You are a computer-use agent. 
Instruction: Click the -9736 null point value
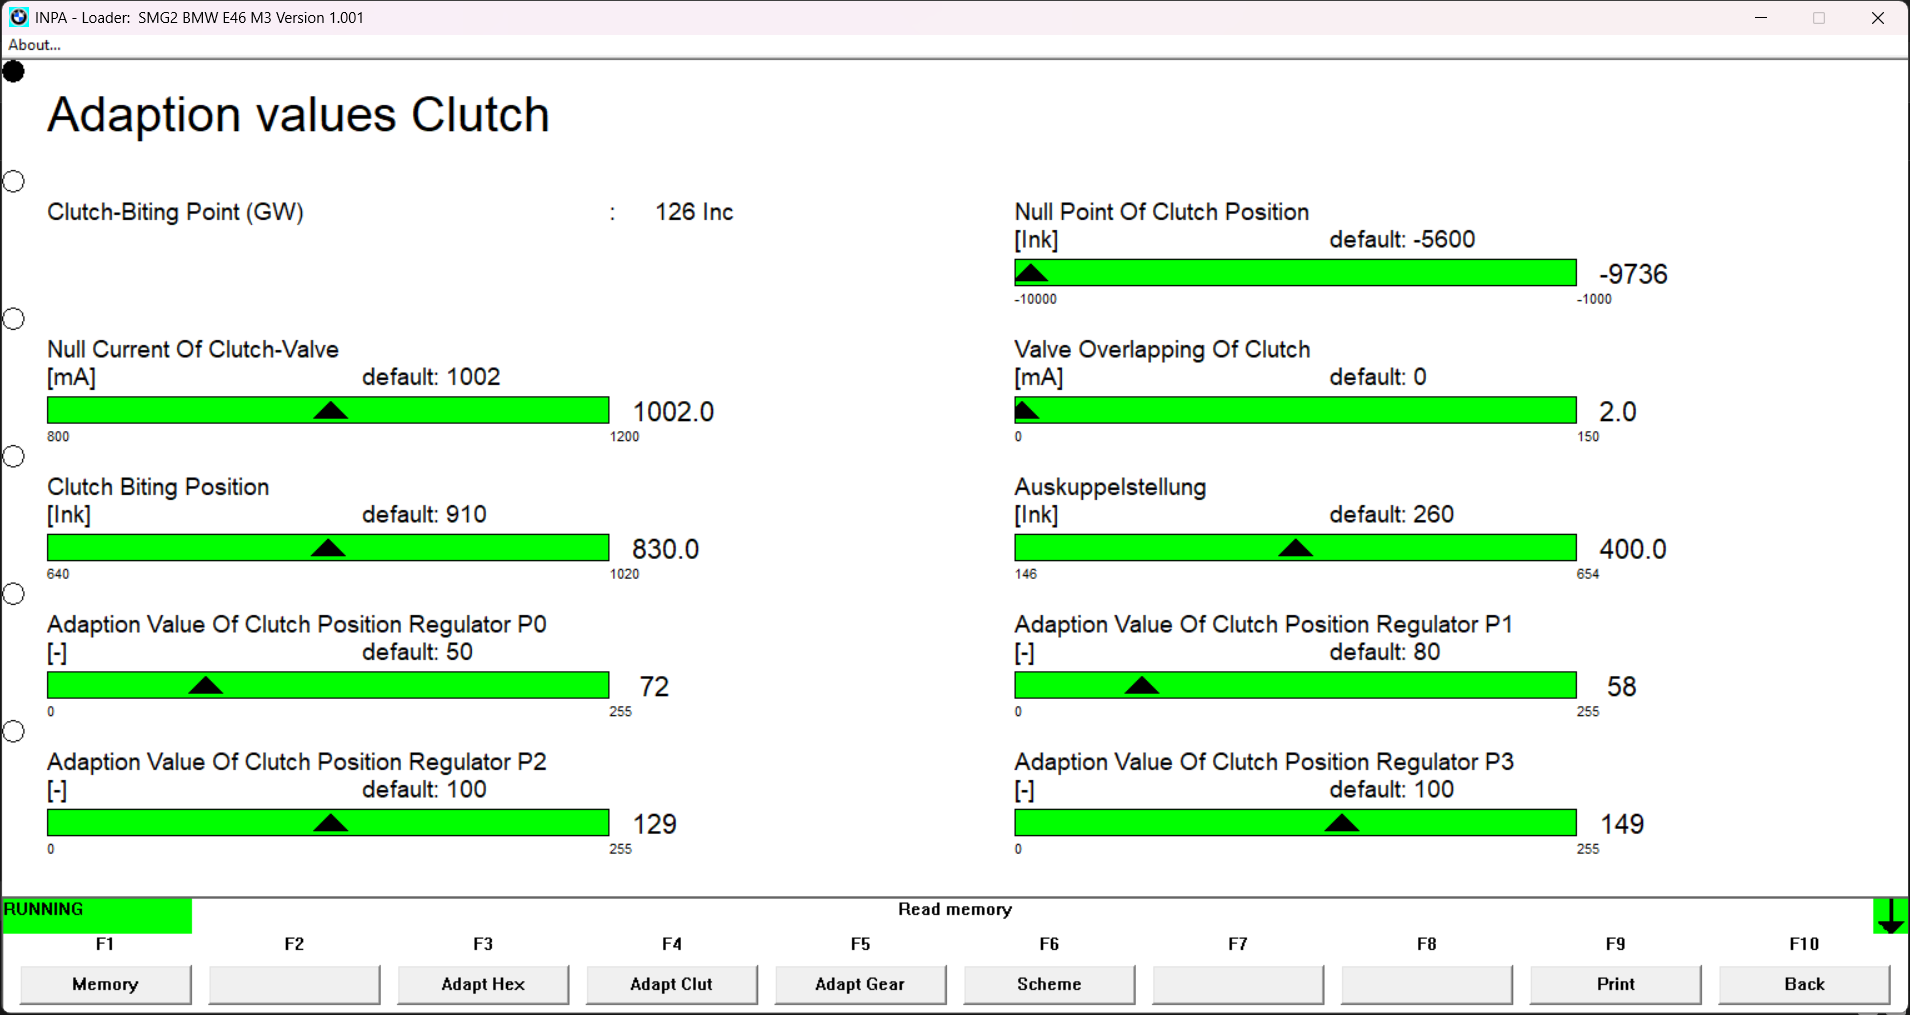pos(1633,274)
